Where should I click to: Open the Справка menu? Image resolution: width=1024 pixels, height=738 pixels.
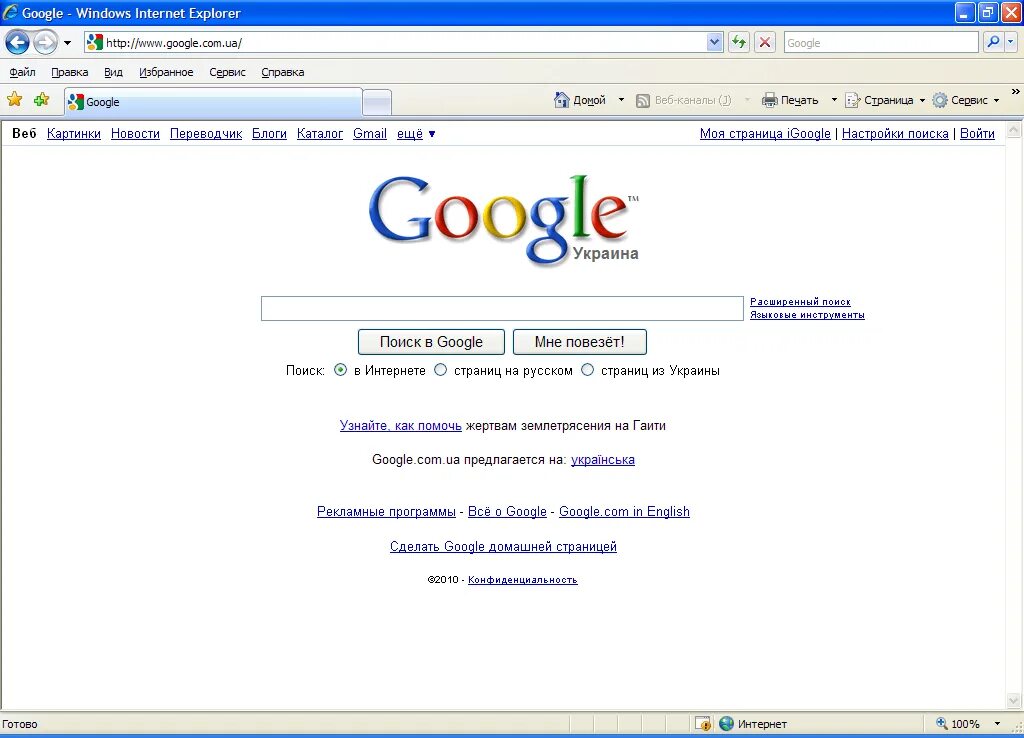coord(283,72)
